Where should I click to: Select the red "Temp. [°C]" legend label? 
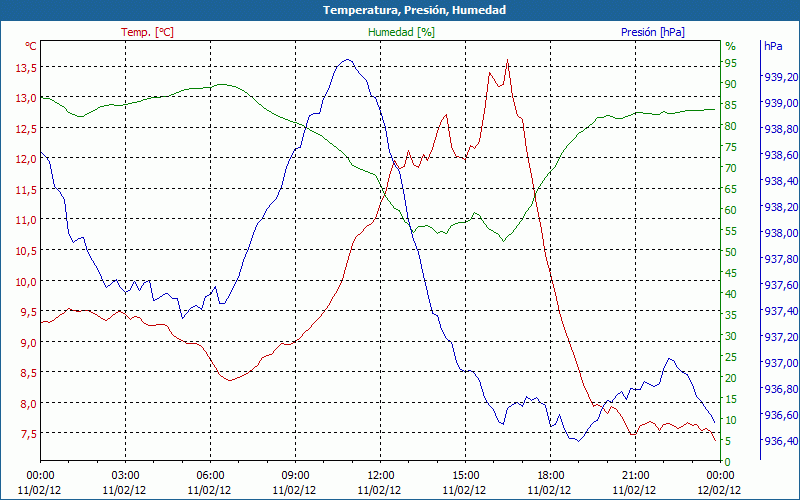click(147, 32)
